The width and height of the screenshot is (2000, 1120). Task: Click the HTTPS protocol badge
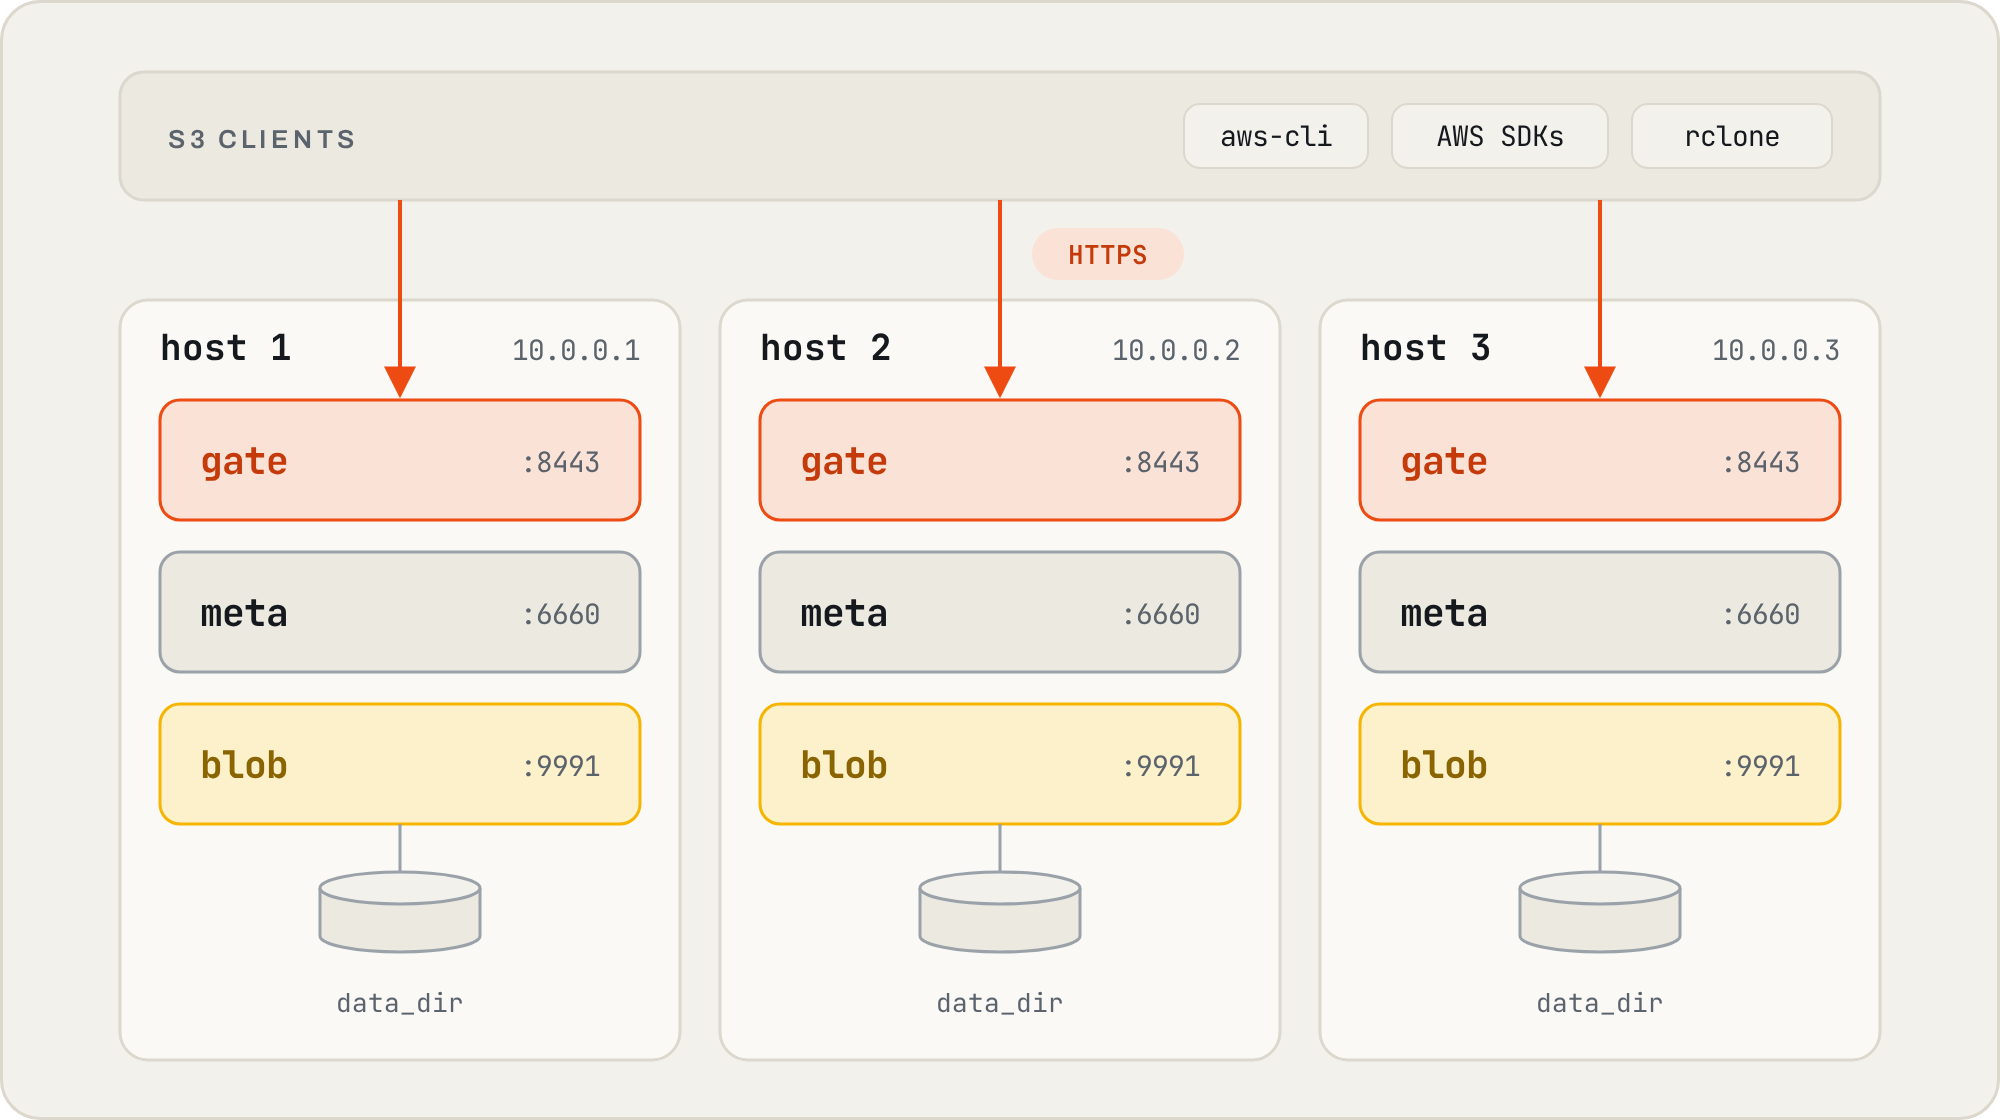(1108, 254)
